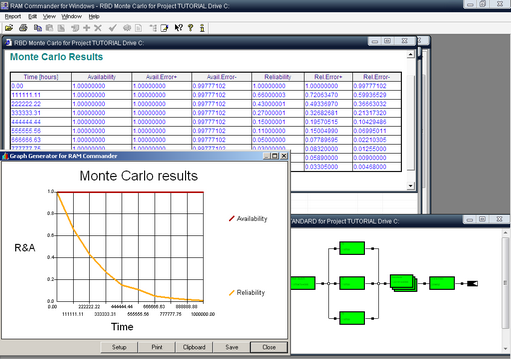
Task: Open the Window menu
Action: click(x=71, y=16)
